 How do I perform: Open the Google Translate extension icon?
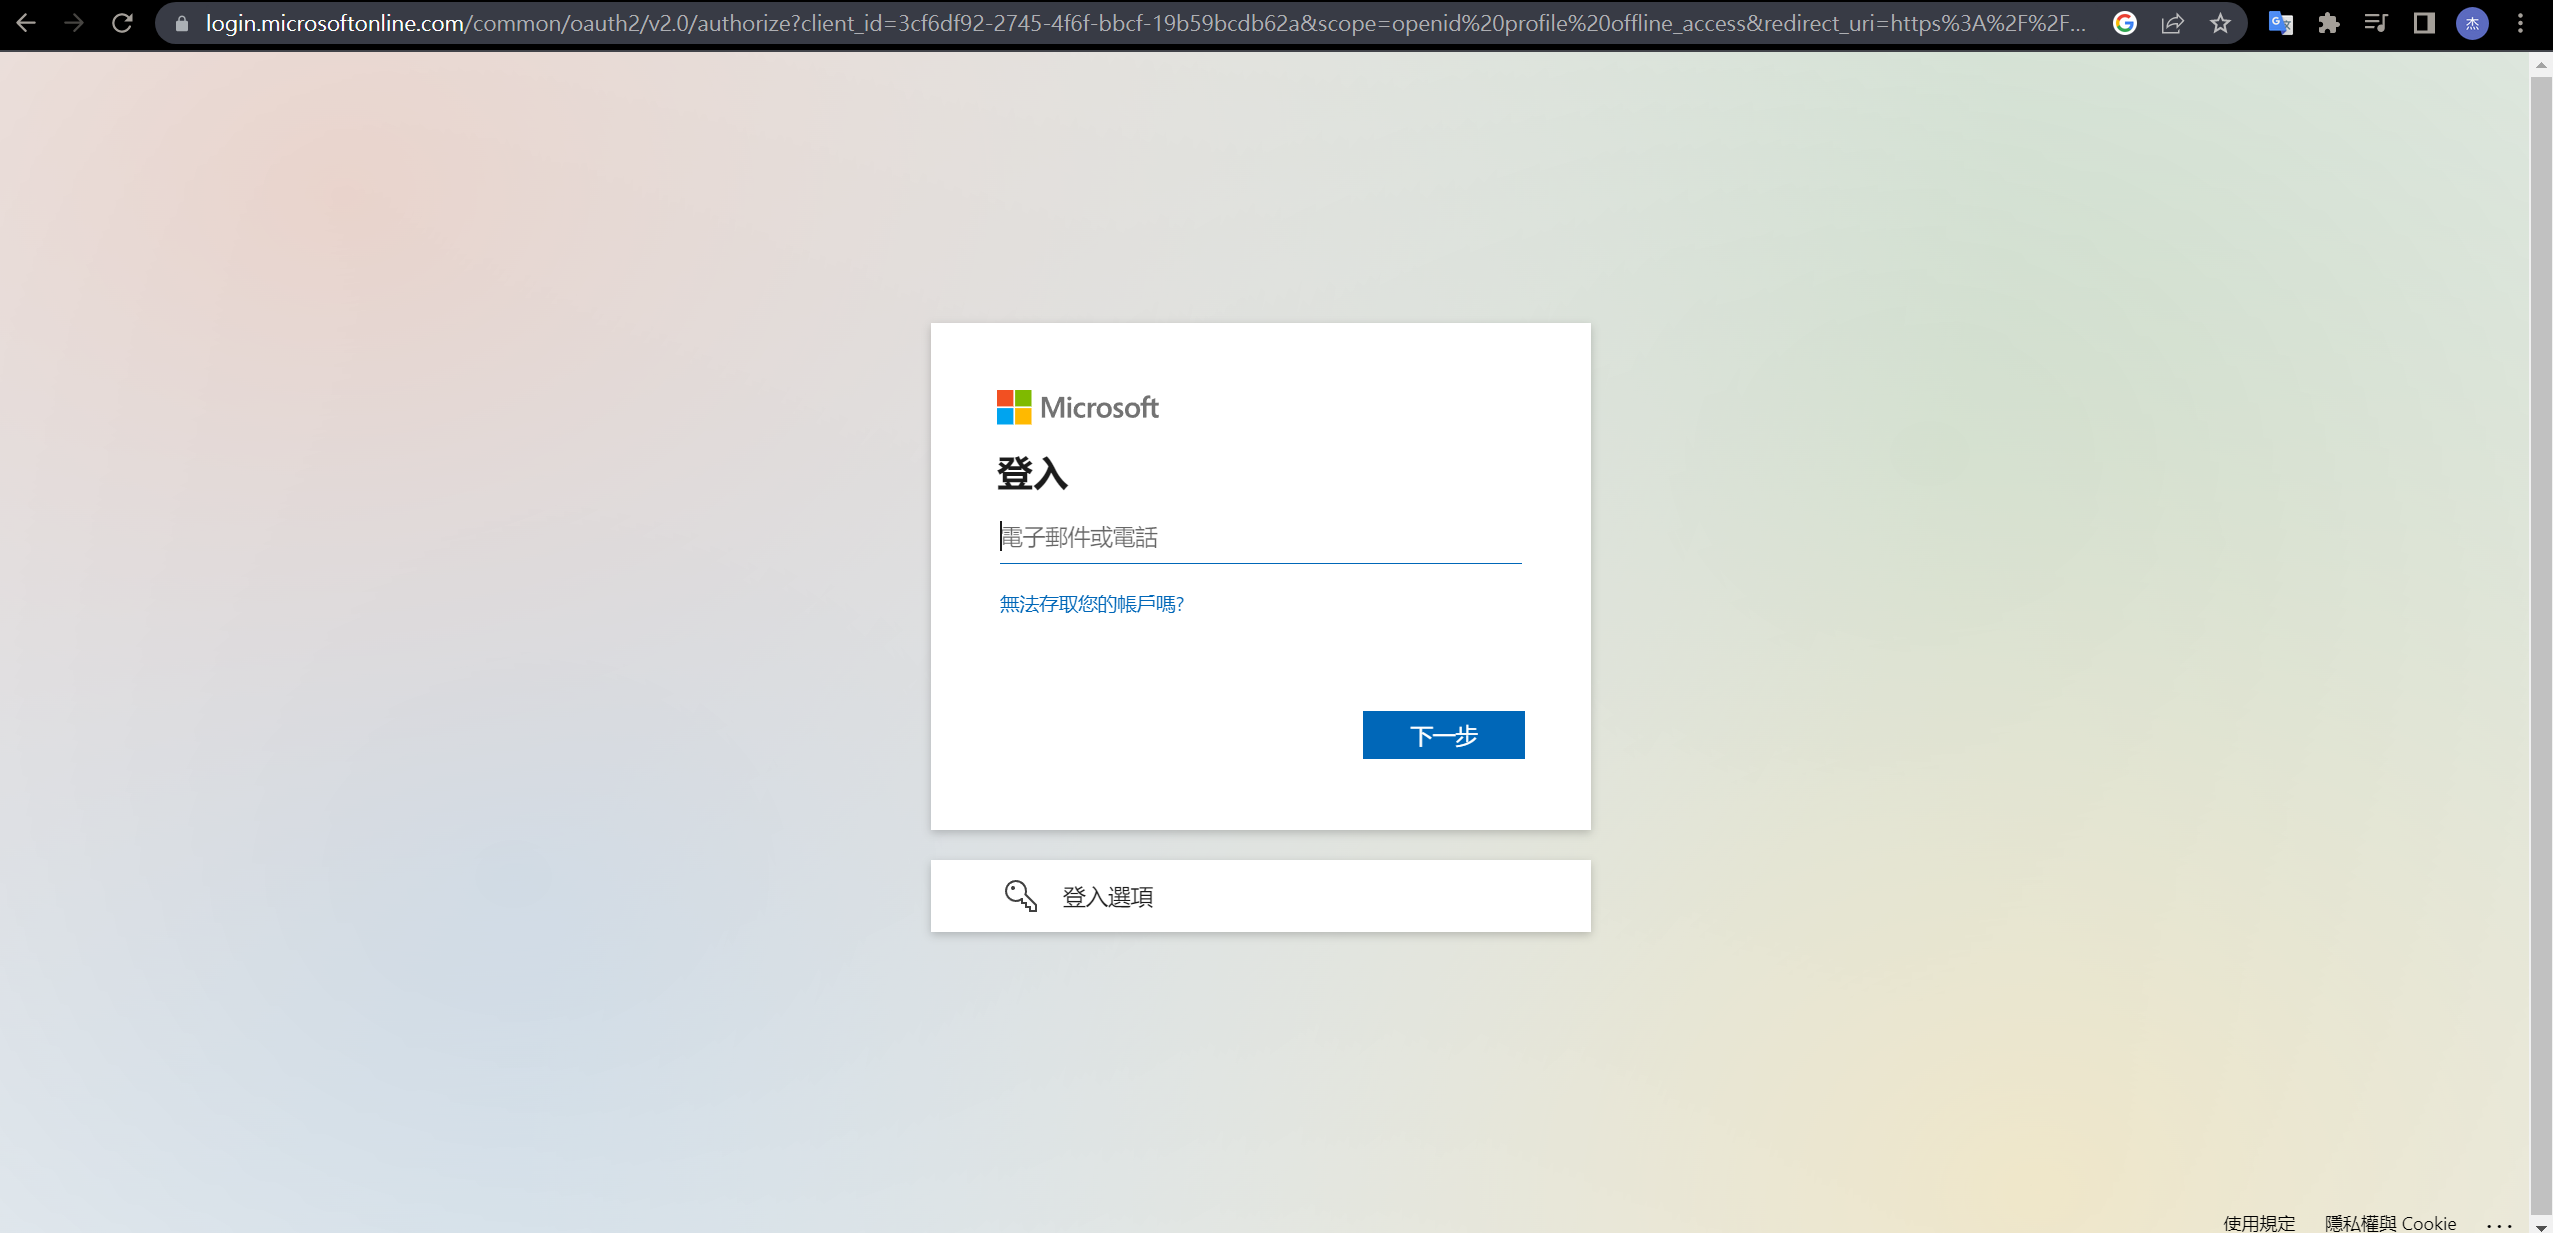coord(2281,22)
